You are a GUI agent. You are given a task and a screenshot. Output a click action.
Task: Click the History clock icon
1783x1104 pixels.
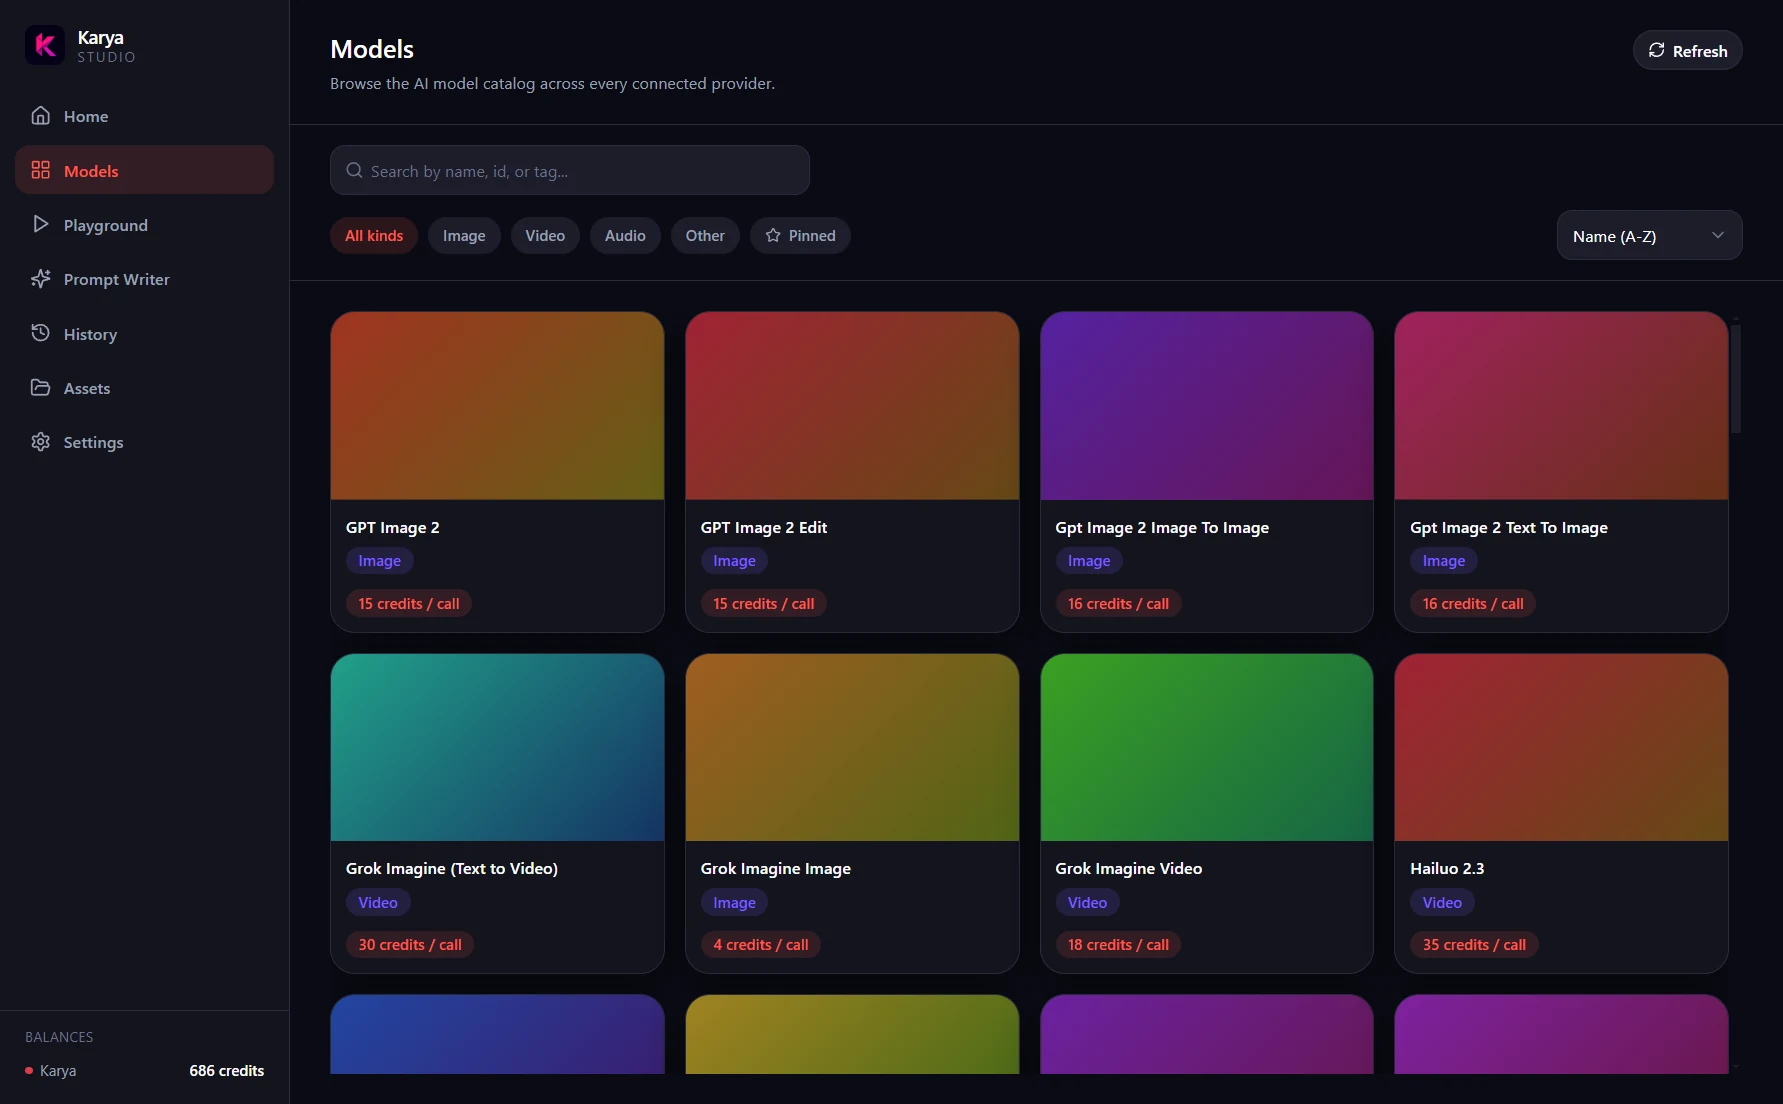coord(40,333)
